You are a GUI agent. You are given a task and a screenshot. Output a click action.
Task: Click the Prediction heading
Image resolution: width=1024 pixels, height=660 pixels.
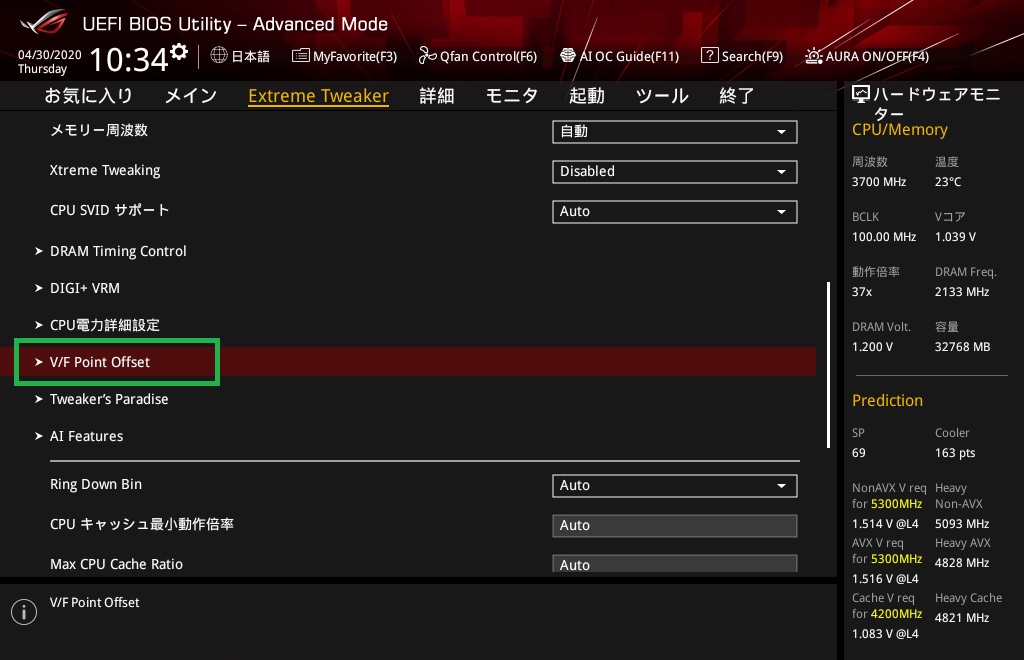coord(887,400)
